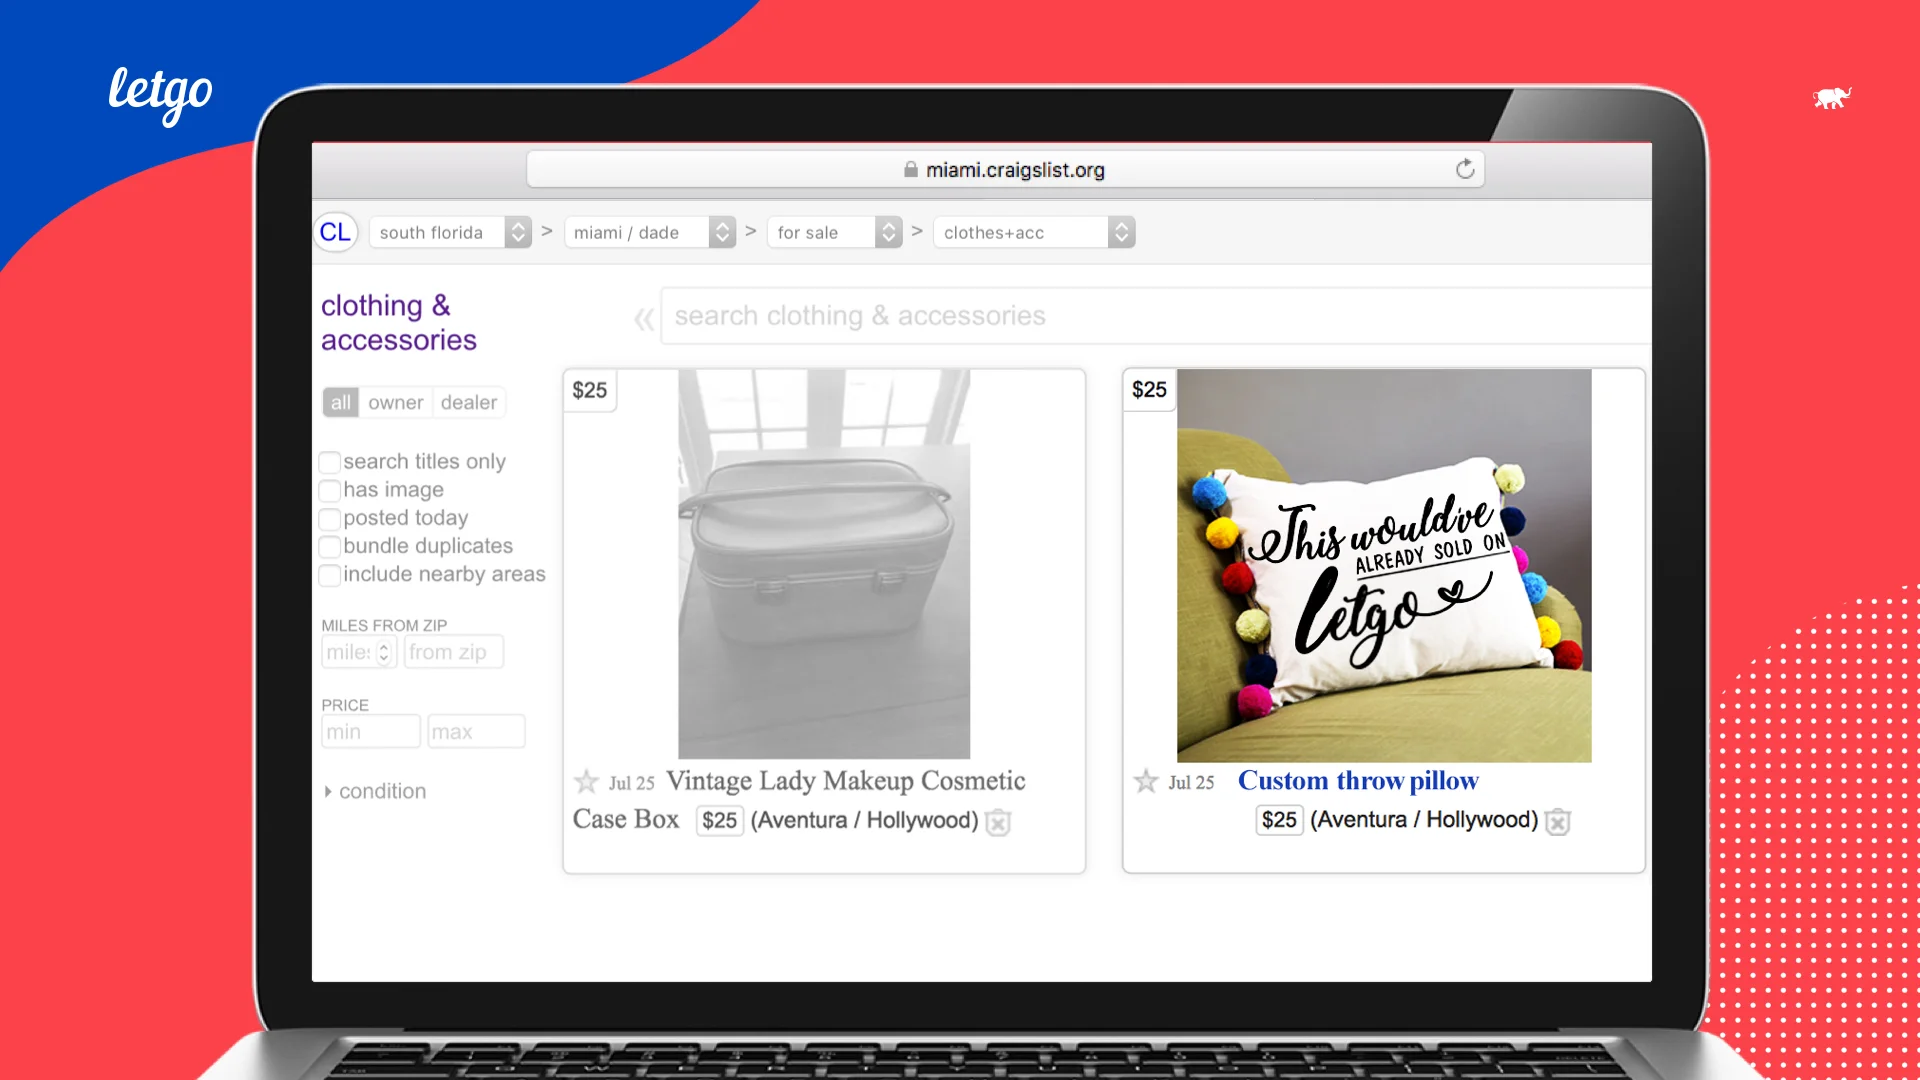This screenshot has height=1080, width=1920.
Task: Toggle include nearby areas checkbox
Action: 330,575
